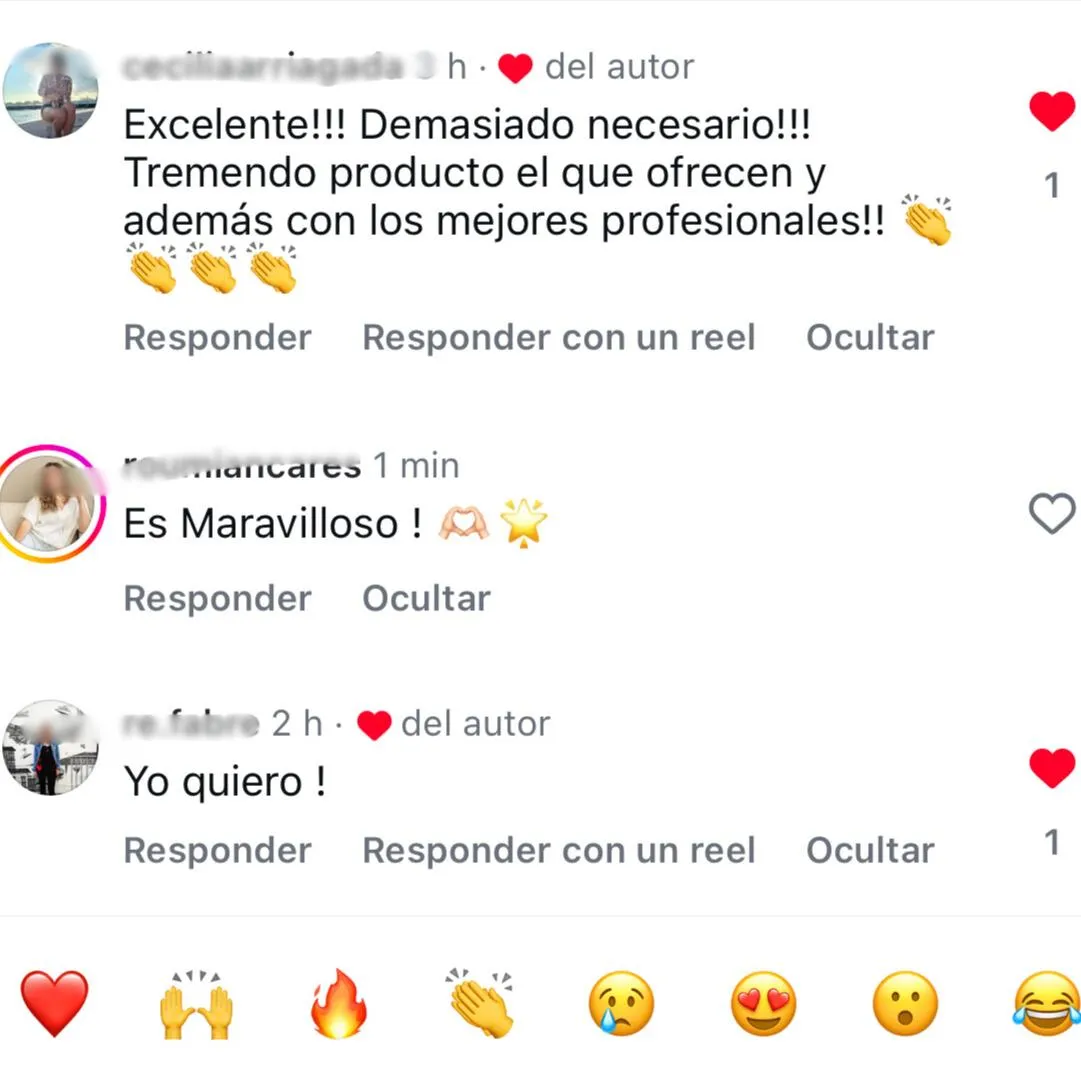1081x1081 pixels.
Task: Tap the heart-eyes emoji reaction
Action: click(763, 1003)
